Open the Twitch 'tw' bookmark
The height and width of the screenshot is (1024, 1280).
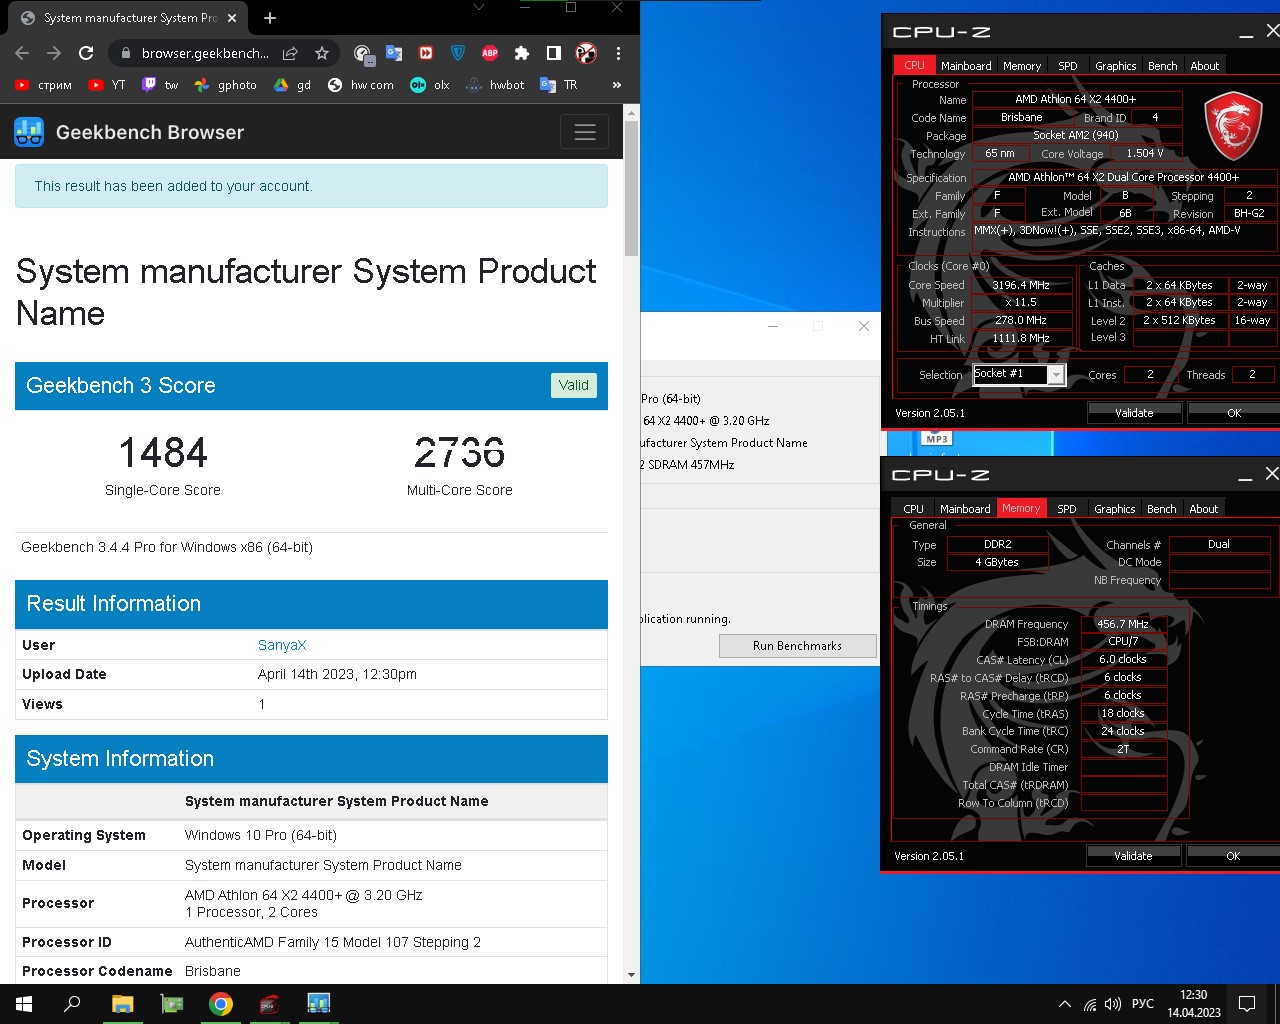tap(160, 85)
